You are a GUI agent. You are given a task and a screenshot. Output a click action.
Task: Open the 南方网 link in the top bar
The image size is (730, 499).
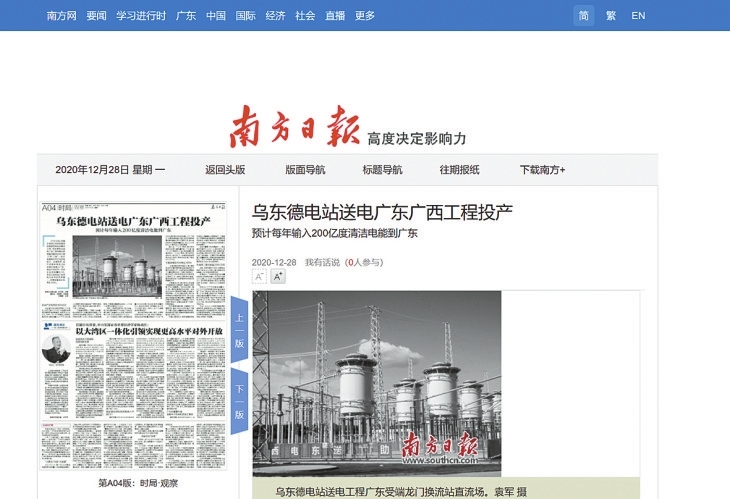pyautogui.click(x=61, y=16)
